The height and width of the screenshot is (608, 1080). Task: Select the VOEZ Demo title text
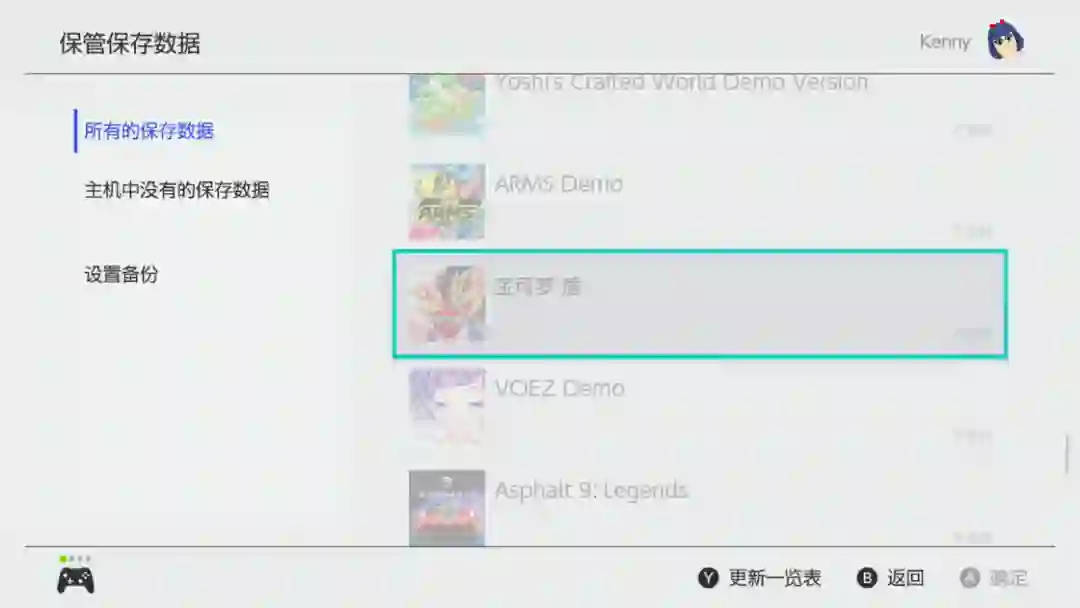click(559, 388)
